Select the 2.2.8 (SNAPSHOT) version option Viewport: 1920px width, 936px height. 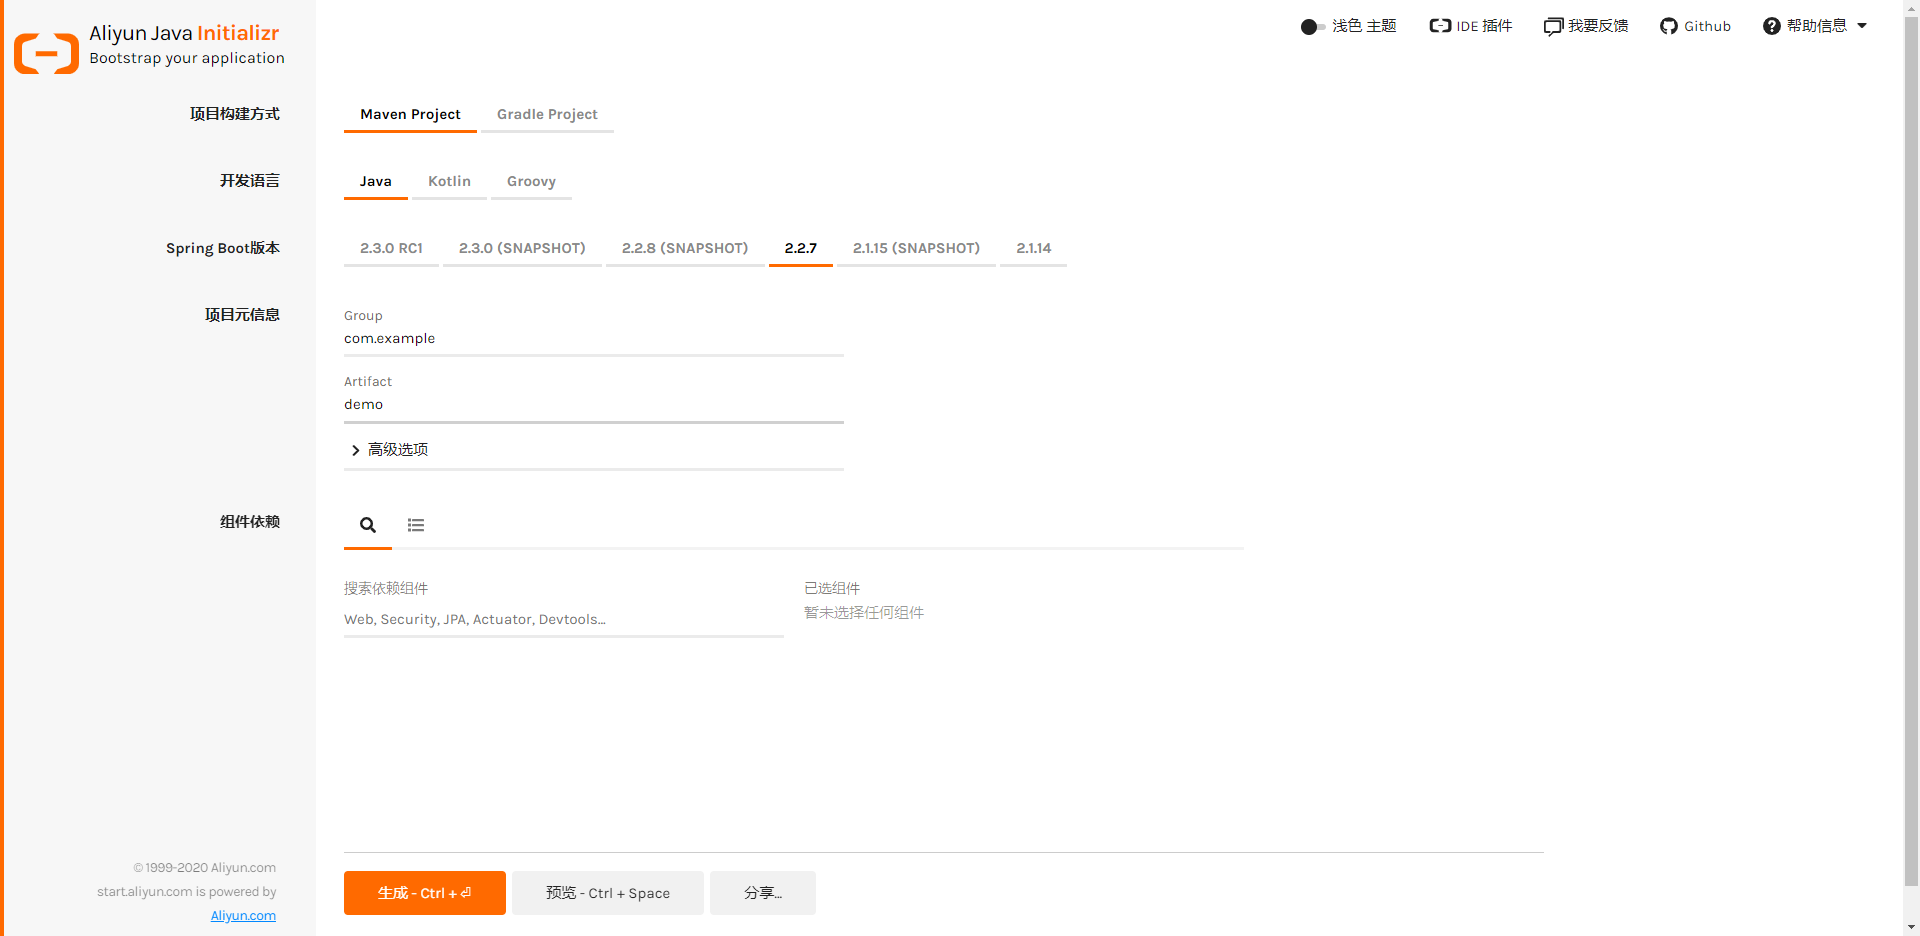685,248
